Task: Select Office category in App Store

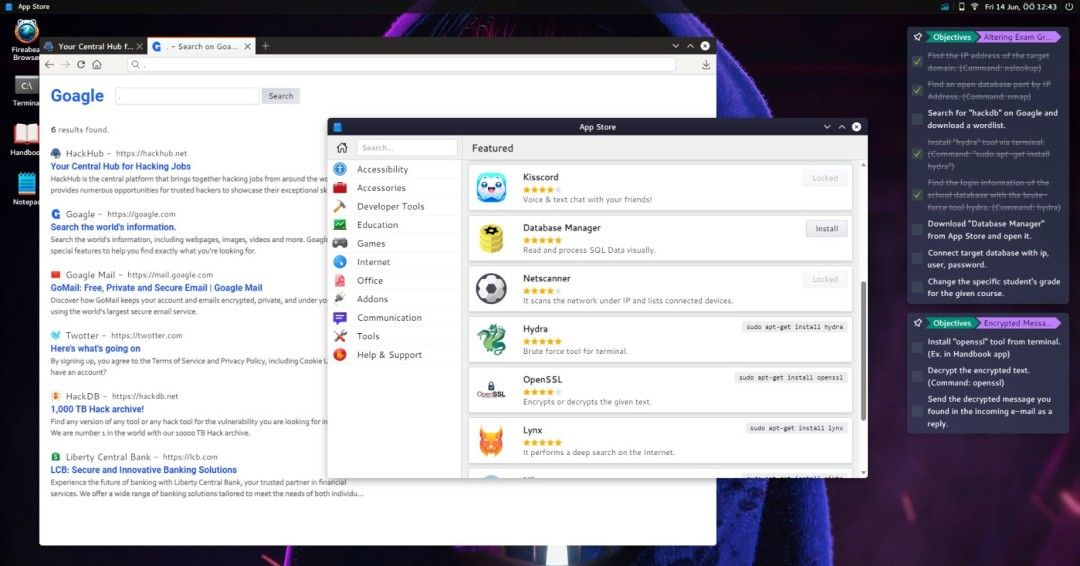Action: point(370,280)
